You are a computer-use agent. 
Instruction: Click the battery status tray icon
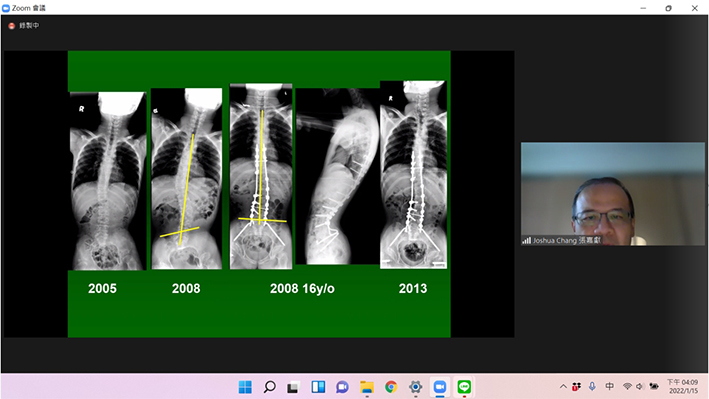[x=654, y=386]
